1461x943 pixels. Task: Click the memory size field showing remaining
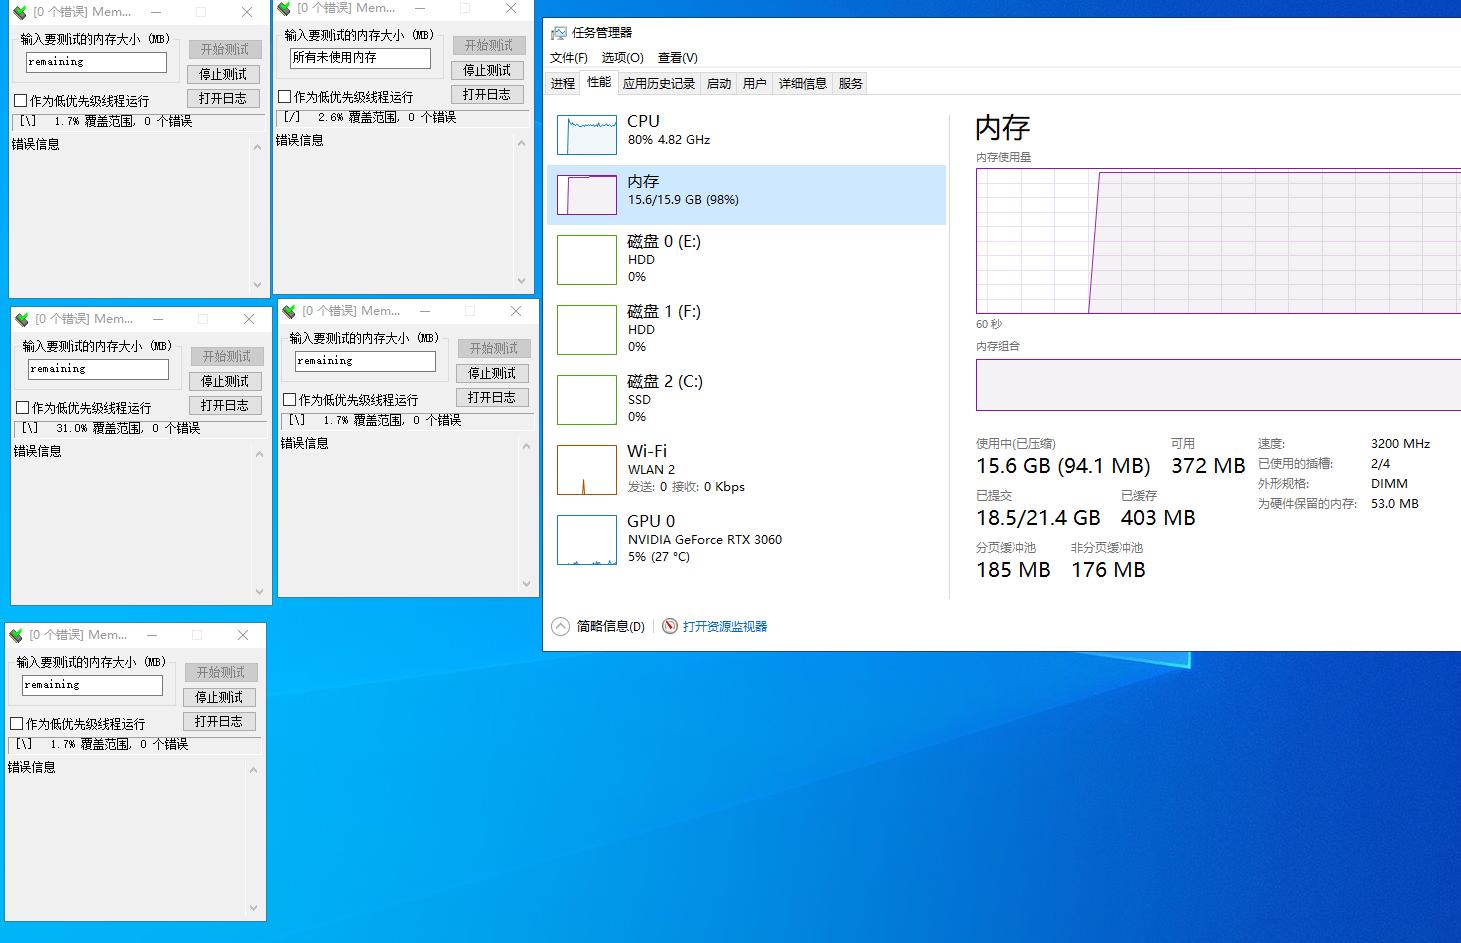[95, 61]
